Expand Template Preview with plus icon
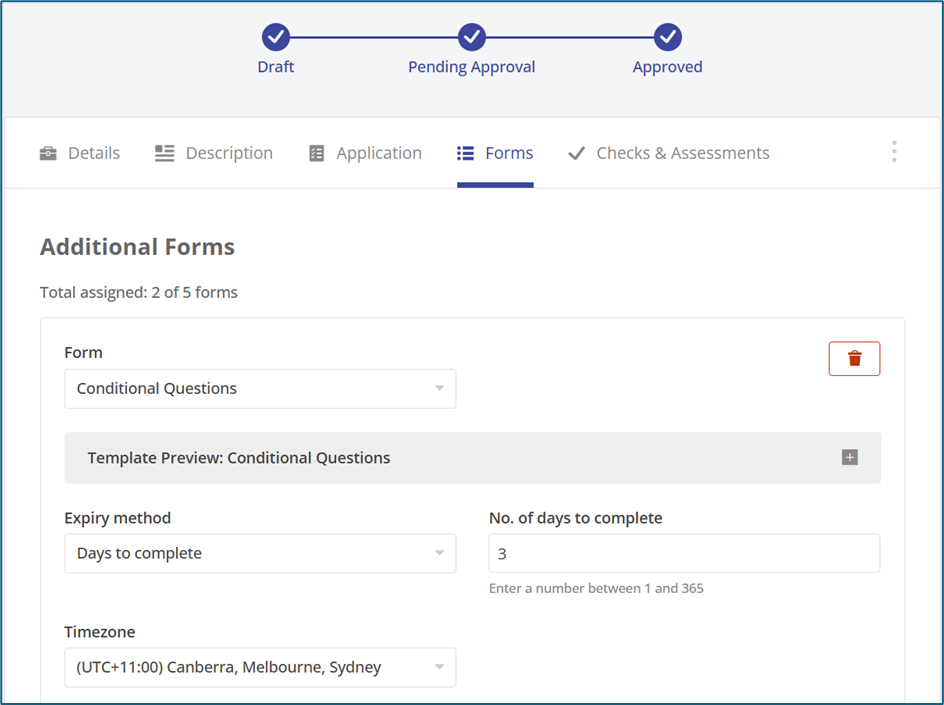The width and height of the screenshot is (944, 705). (x=849, y=458)
